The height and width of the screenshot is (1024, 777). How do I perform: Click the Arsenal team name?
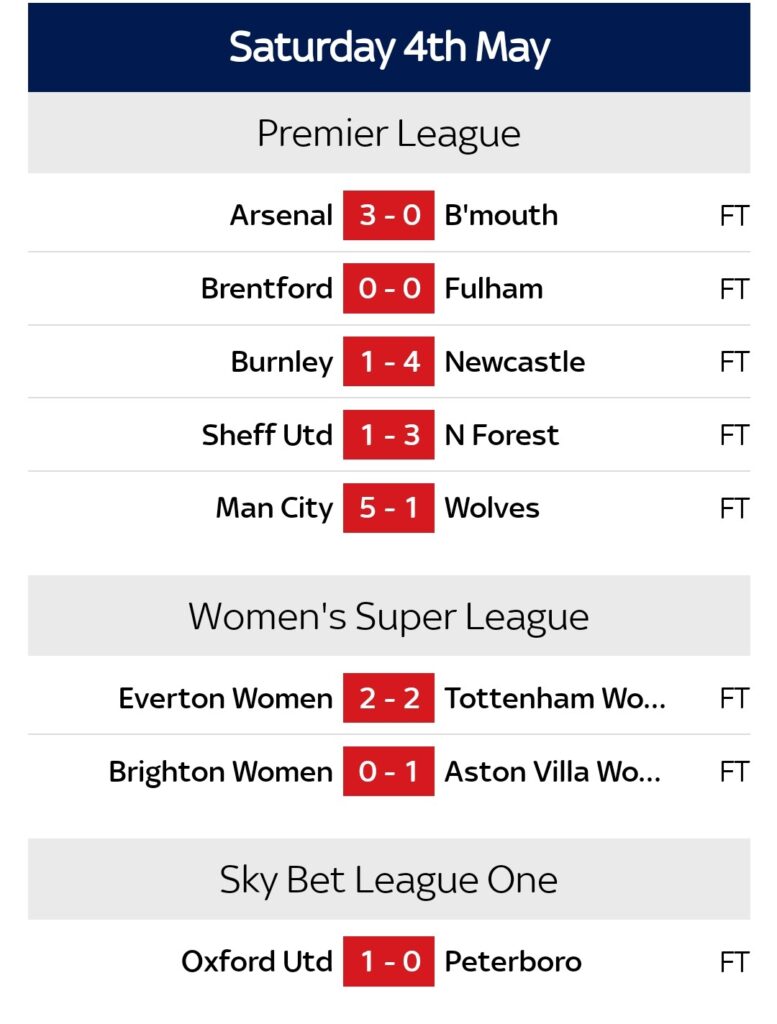(281, 215)
